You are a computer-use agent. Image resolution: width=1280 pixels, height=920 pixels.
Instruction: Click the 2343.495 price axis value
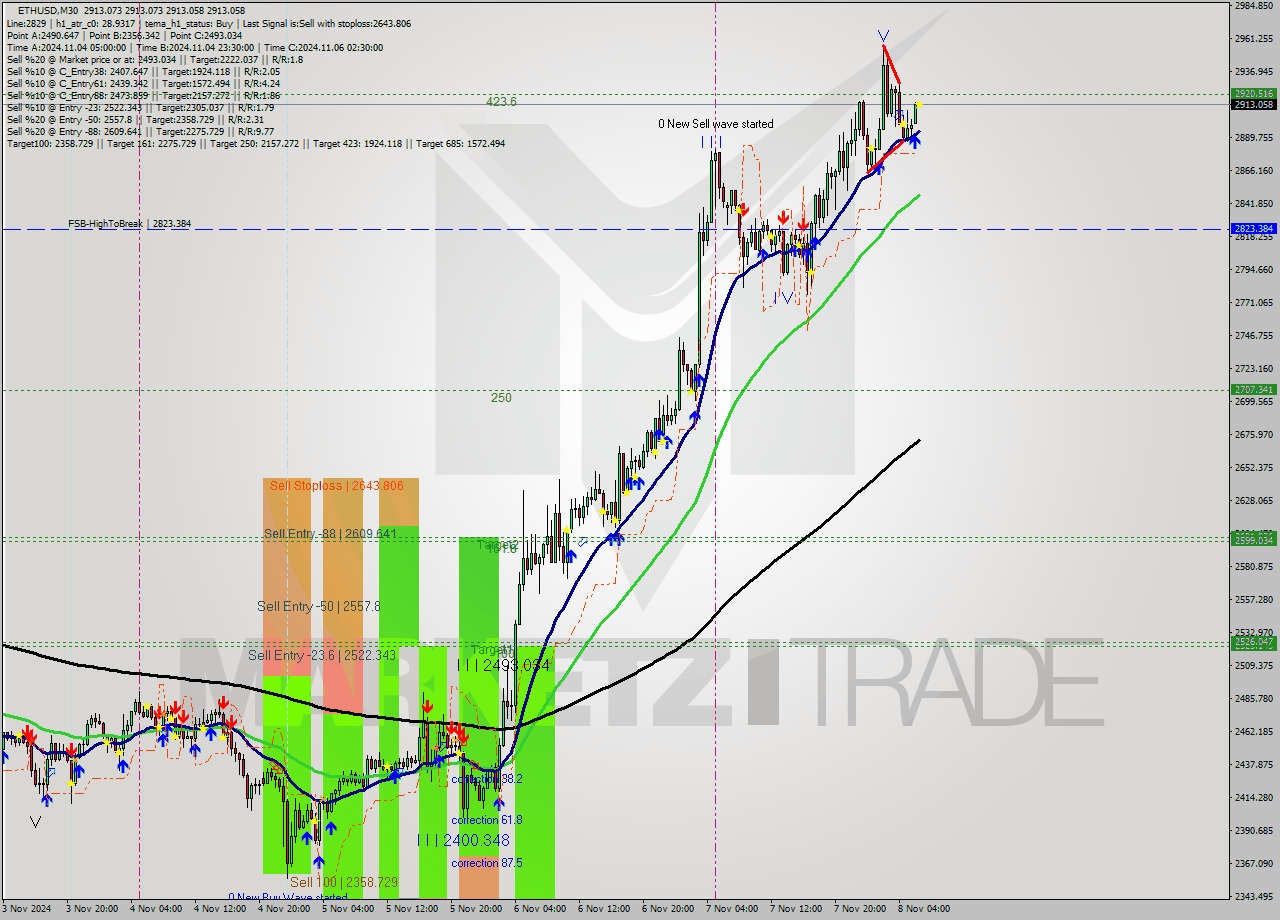pos(1253,896)
